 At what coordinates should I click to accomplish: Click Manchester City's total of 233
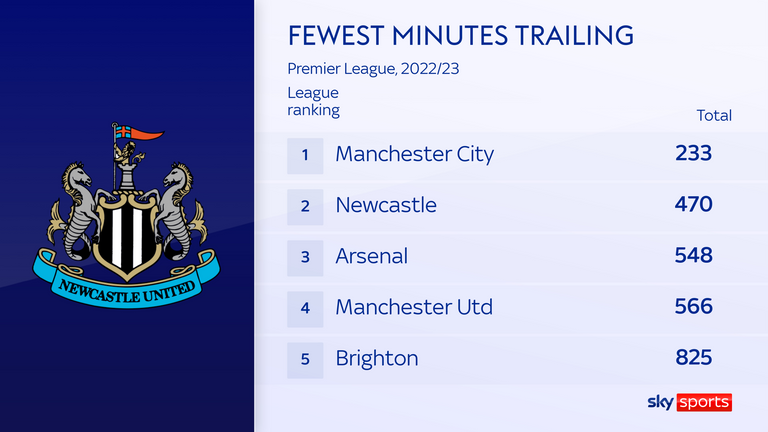point(694,153)
